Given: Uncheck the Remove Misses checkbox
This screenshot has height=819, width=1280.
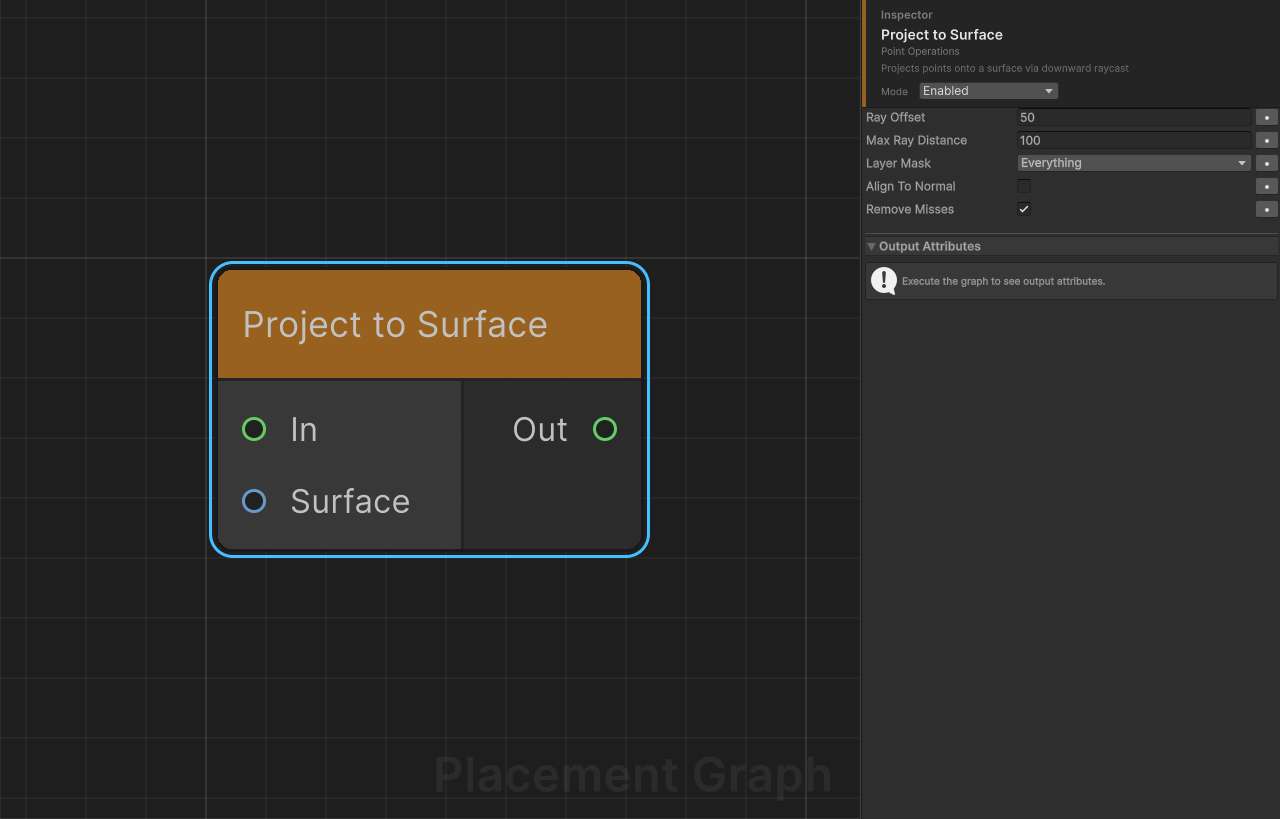Looking at the screenshot, I should pos(1024,209).
